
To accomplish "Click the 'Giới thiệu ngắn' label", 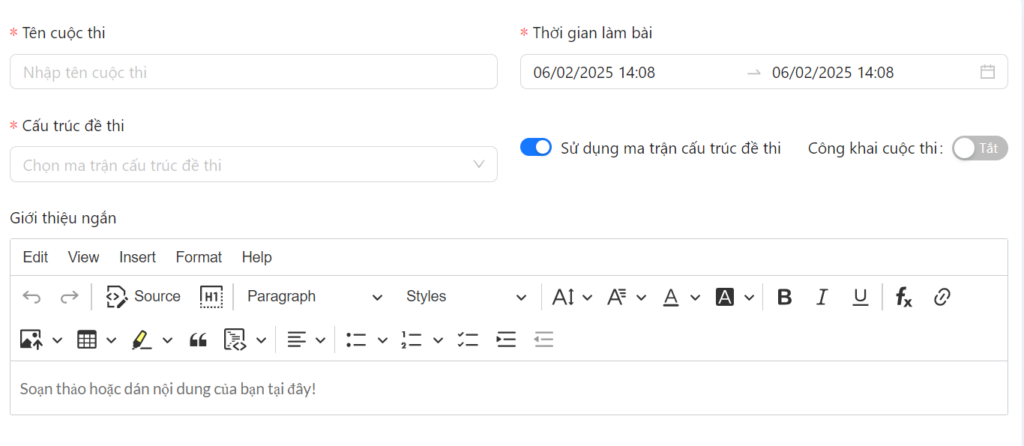I will [x=63, y=219].
